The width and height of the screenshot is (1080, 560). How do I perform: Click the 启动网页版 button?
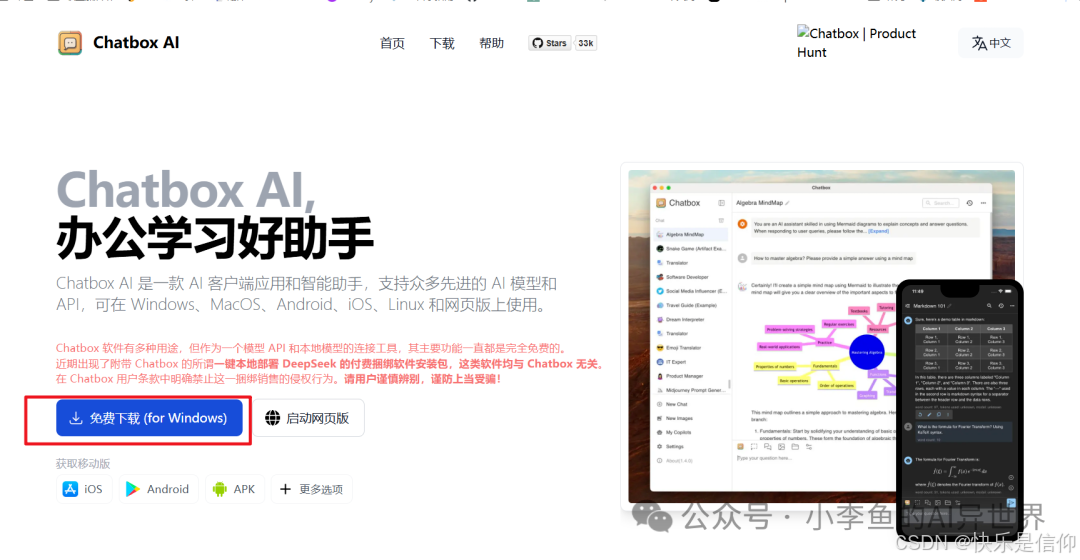pos(308,418)
